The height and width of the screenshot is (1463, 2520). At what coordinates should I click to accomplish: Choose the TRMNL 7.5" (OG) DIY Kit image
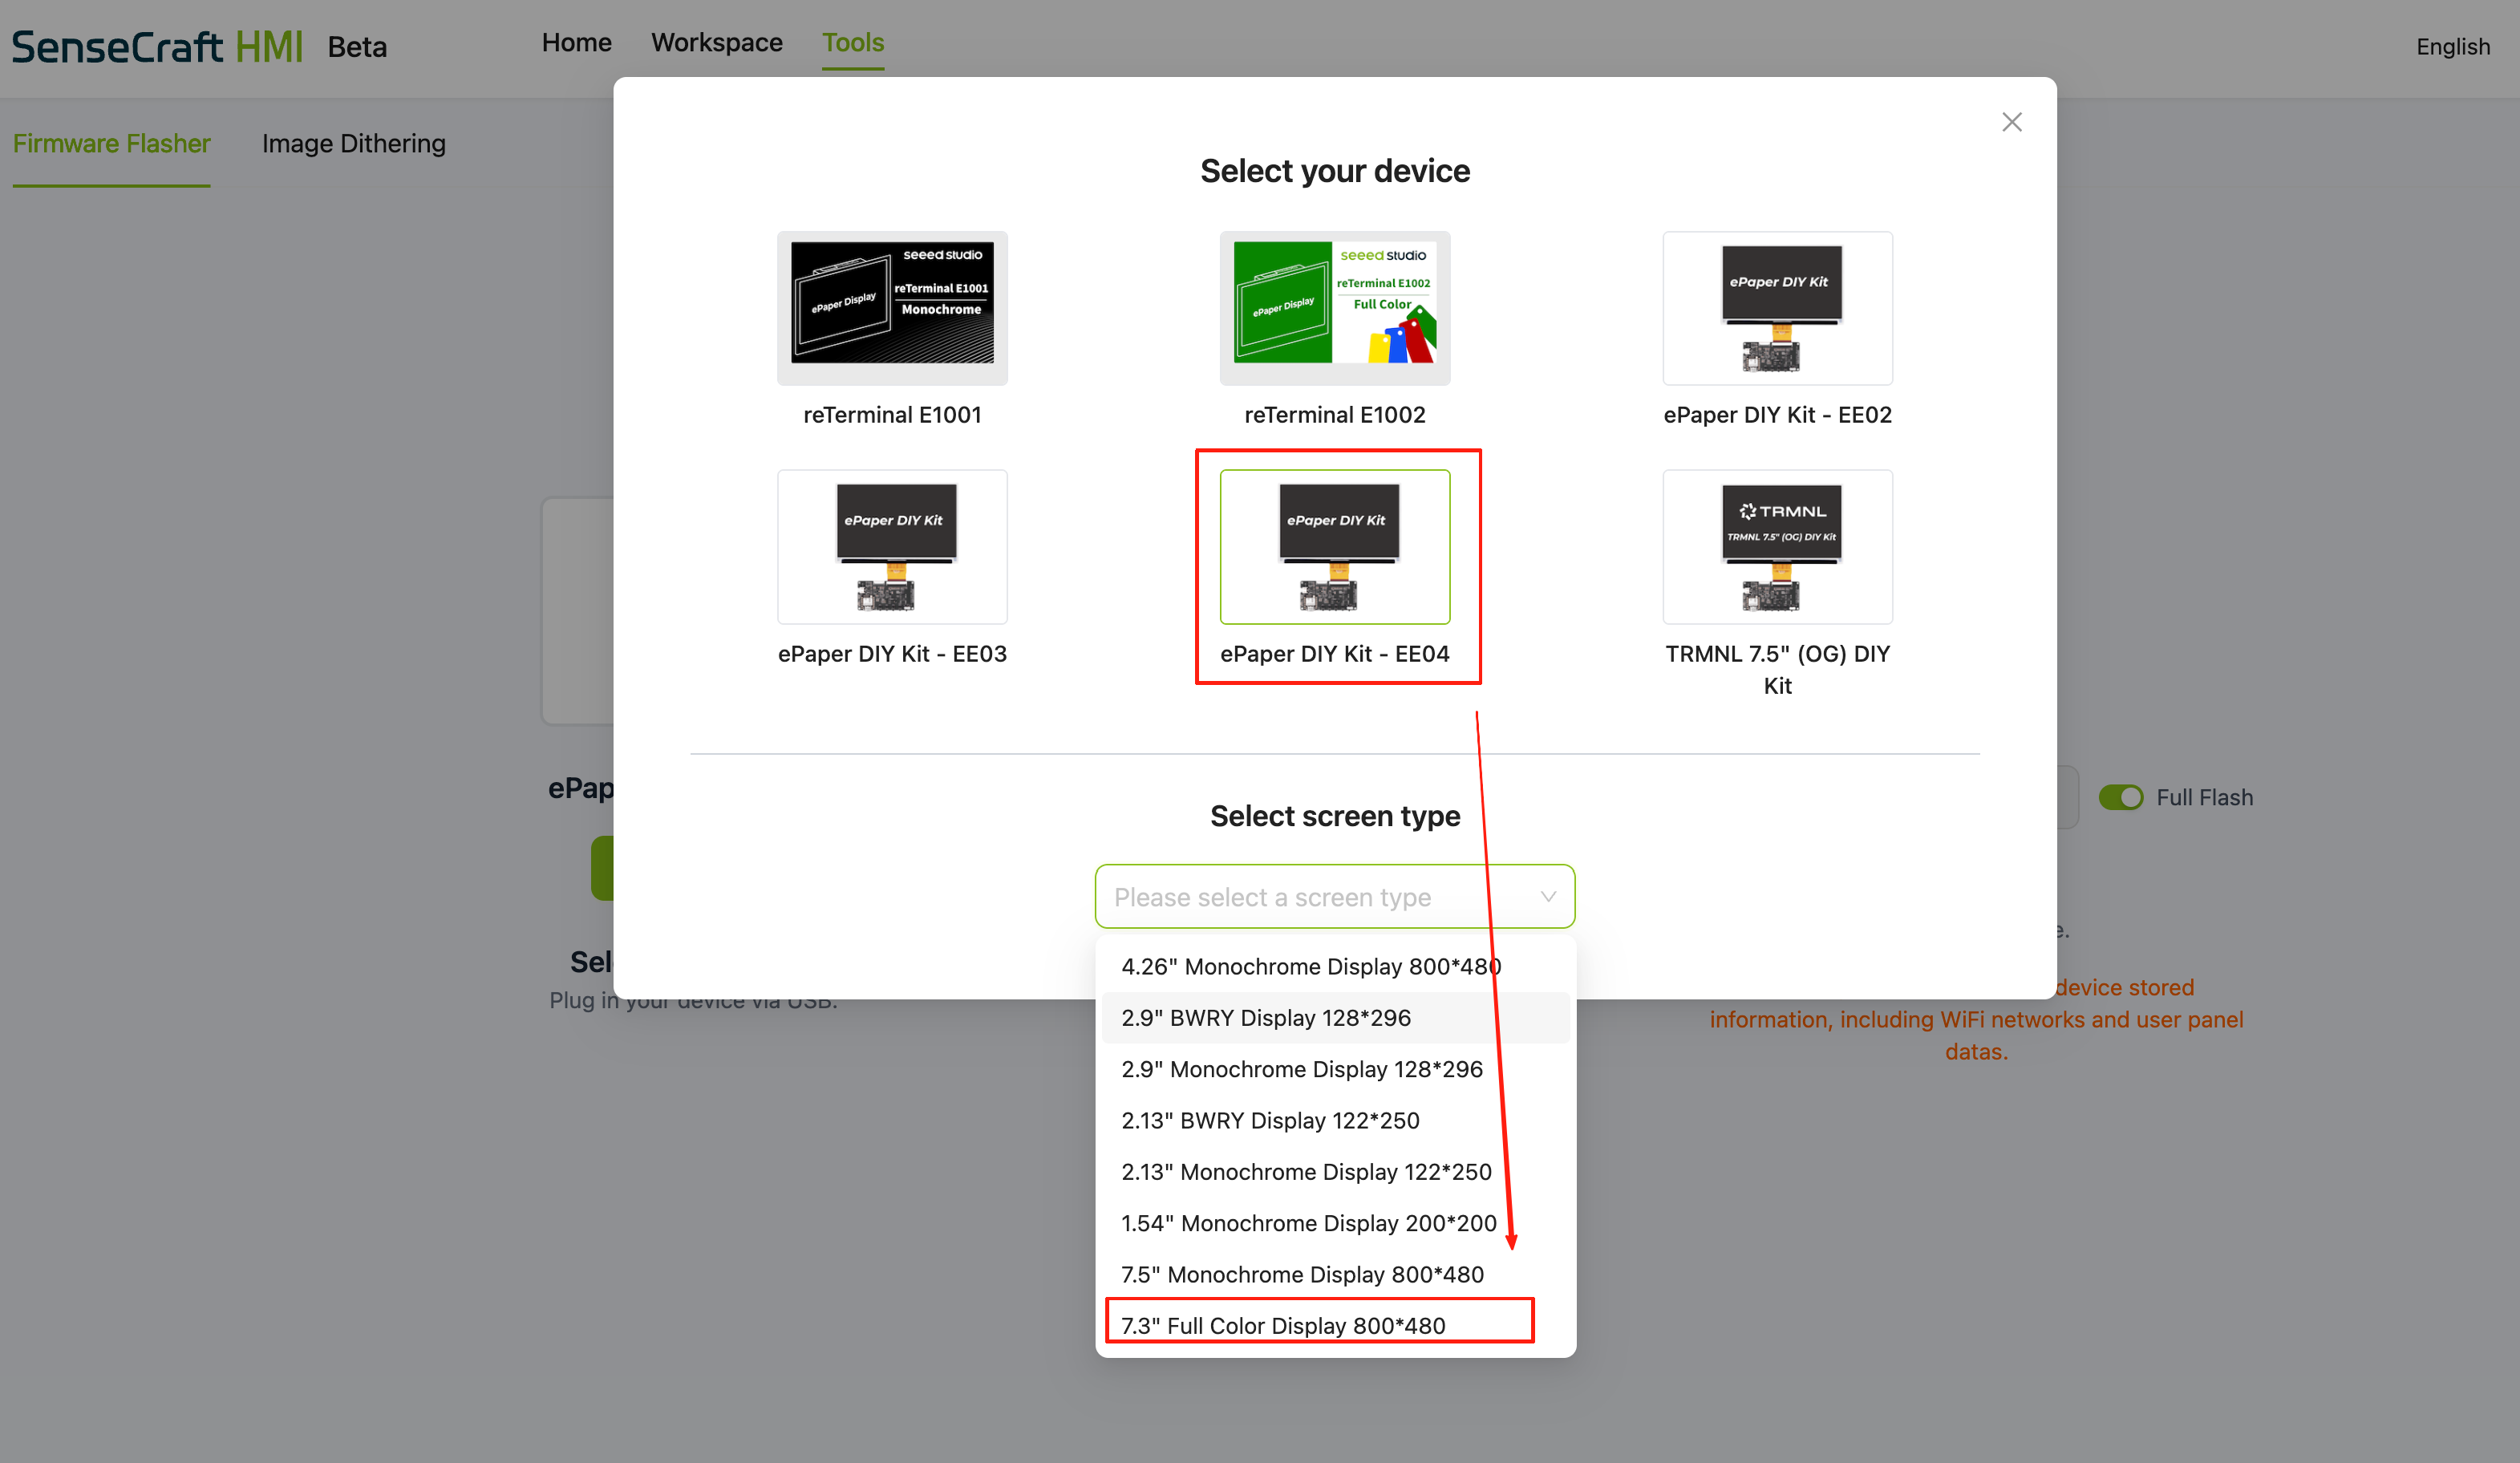tap(1777, 547)
